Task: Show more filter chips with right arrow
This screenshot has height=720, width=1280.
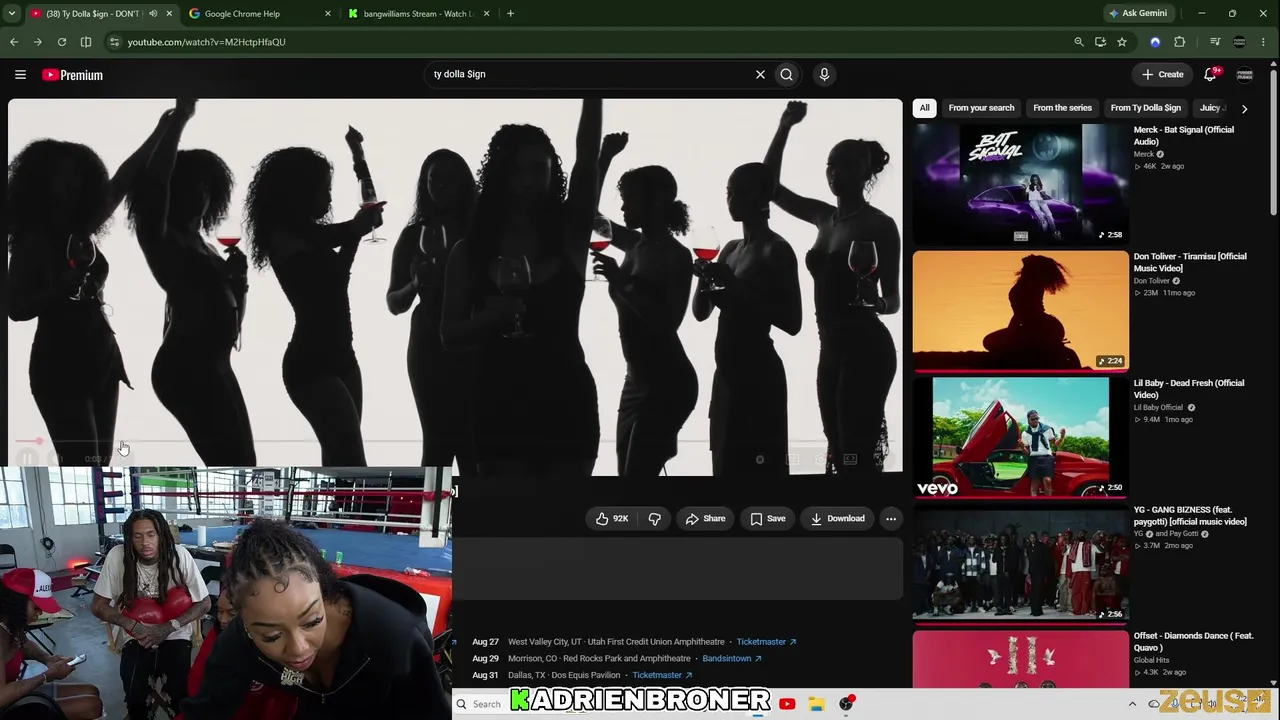Action: coord(1244,108)
